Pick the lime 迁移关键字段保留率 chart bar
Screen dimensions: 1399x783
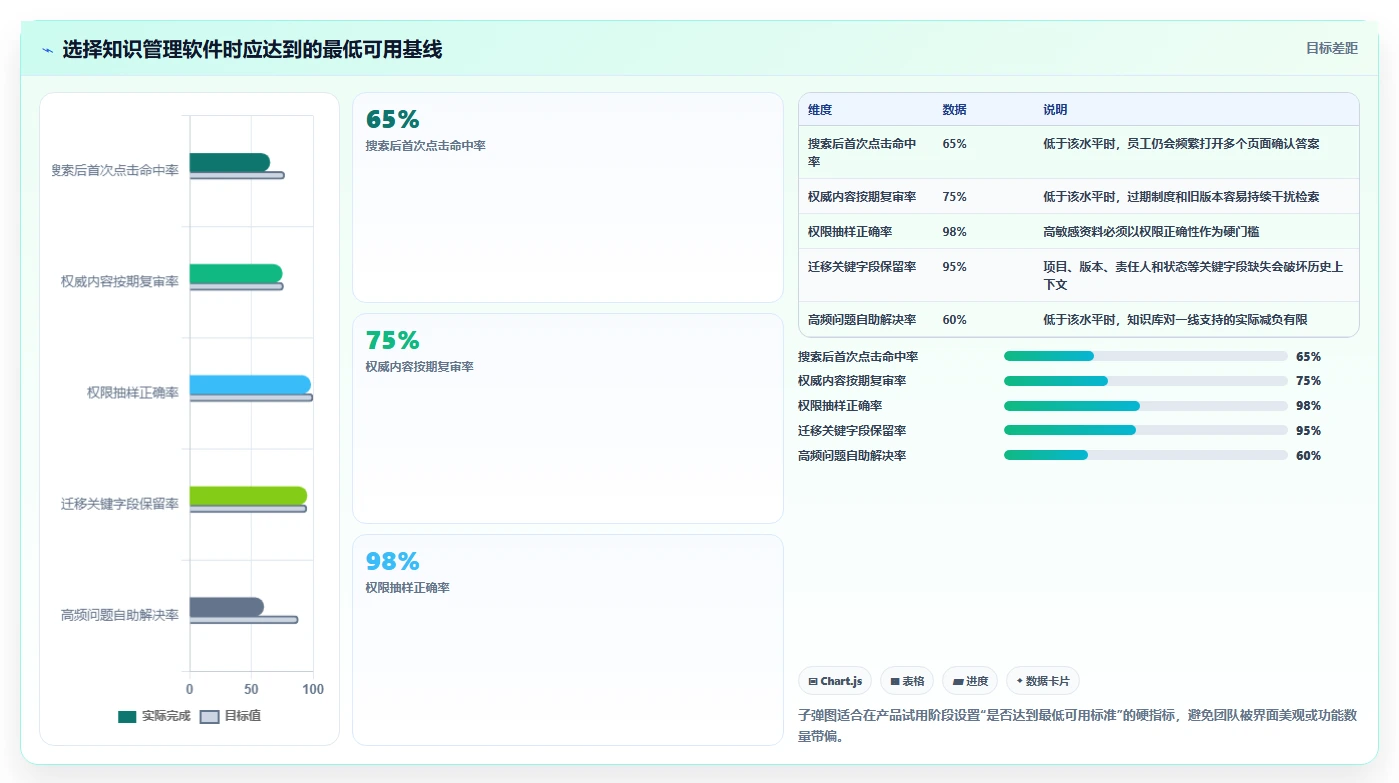click(x=248, y=496)
